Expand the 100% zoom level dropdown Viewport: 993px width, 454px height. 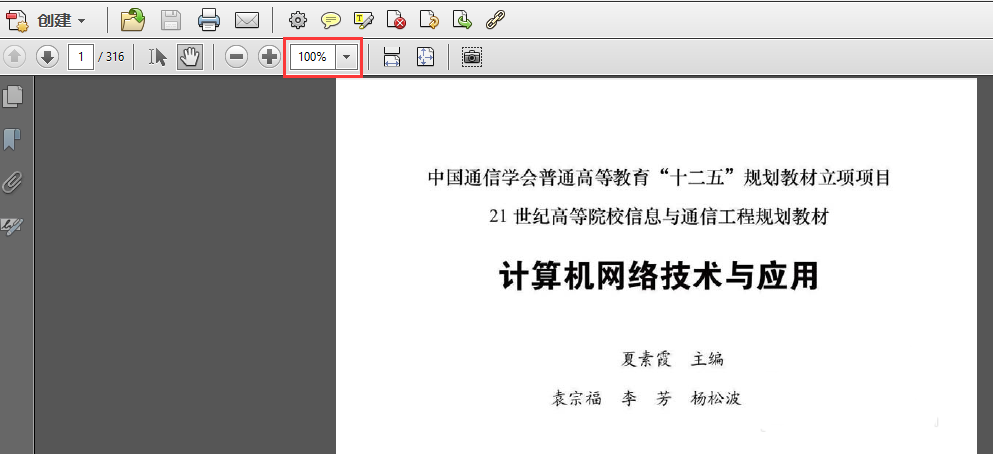[346, 57]
